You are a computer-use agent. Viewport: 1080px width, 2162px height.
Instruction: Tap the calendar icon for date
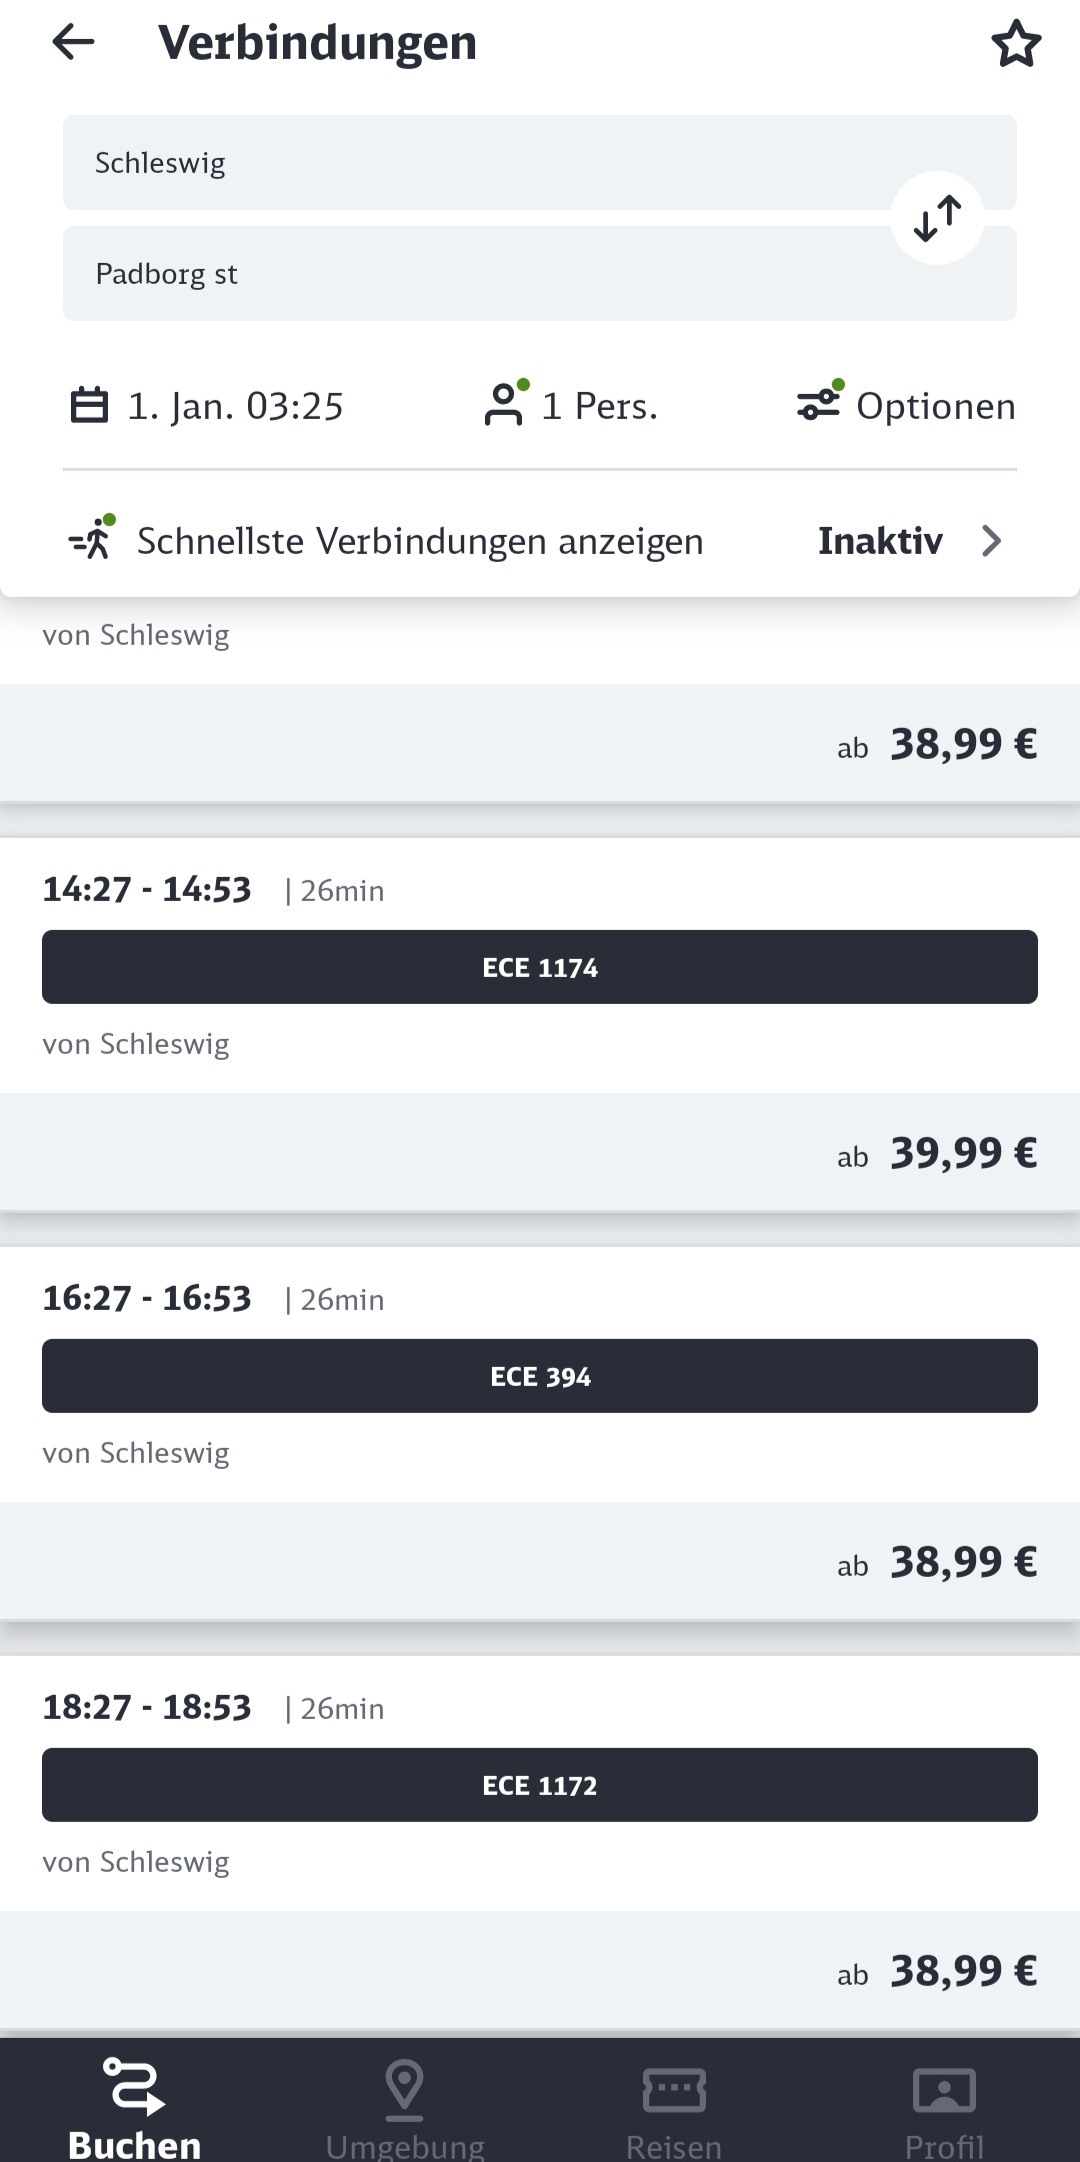(89, 405)
